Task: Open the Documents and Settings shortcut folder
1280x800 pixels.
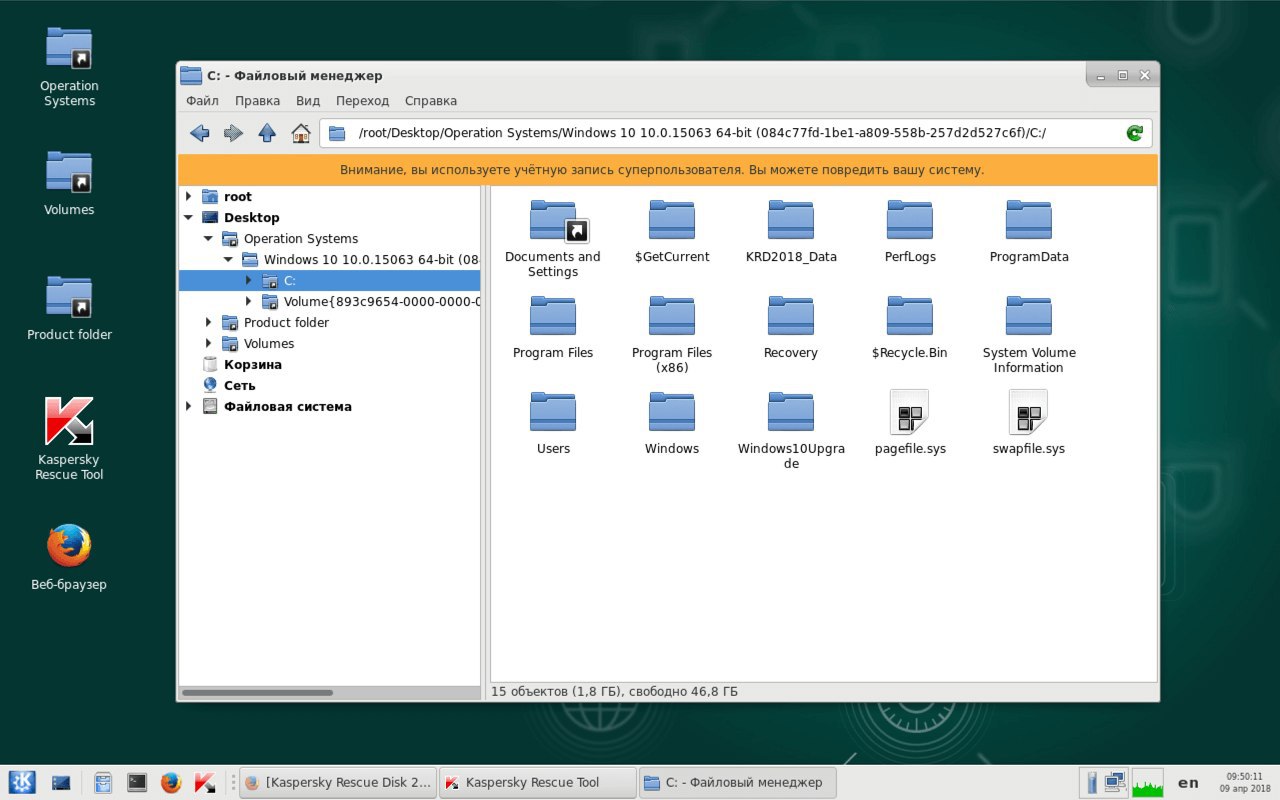Action: 553,239
